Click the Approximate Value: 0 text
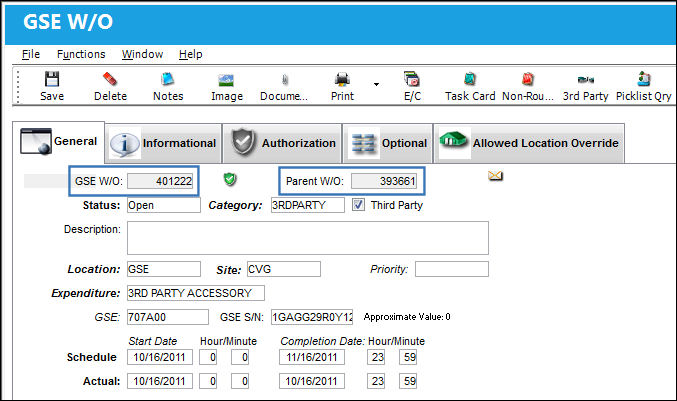This screenshot has height=401, width=677. point(407,317)
